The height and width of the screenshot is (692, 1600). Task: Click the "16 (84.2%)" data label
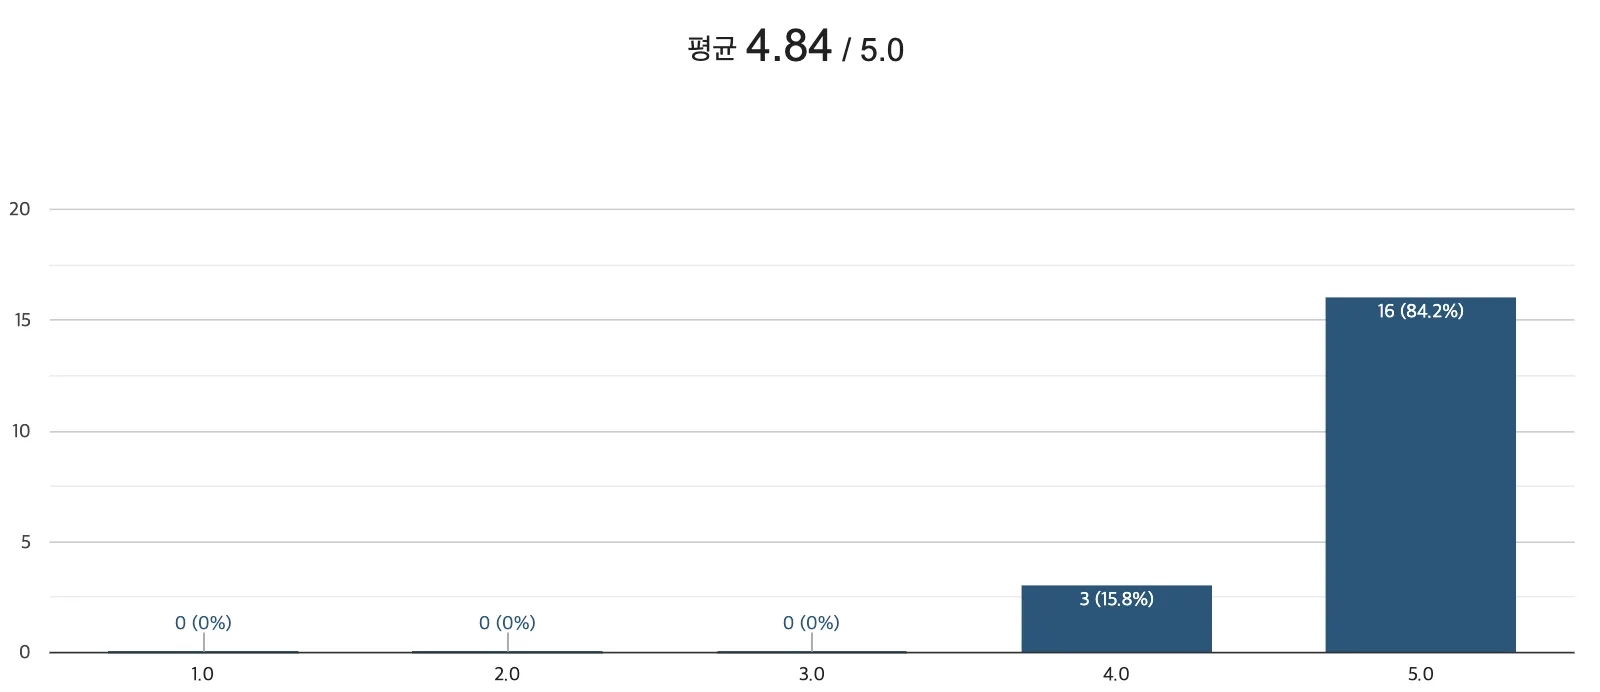coord(1420,311)
